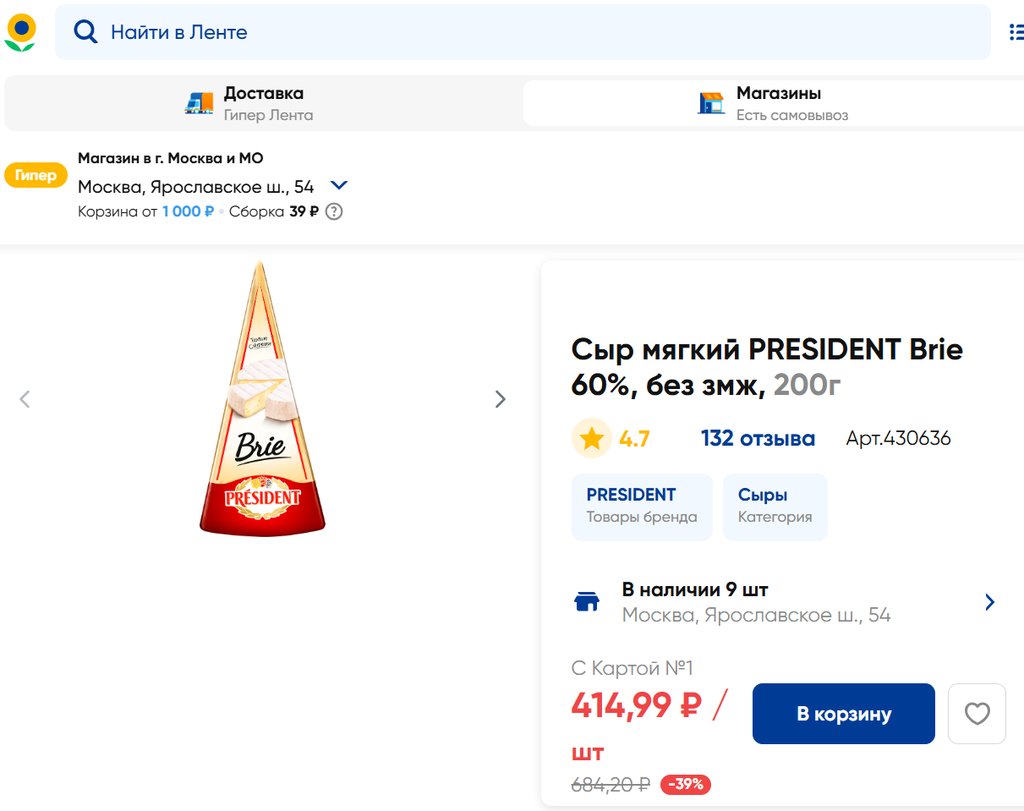This screenshot has width=1024, height=811.
Task: Open the catalog menu icon
Action: [x=1015, y=32]
